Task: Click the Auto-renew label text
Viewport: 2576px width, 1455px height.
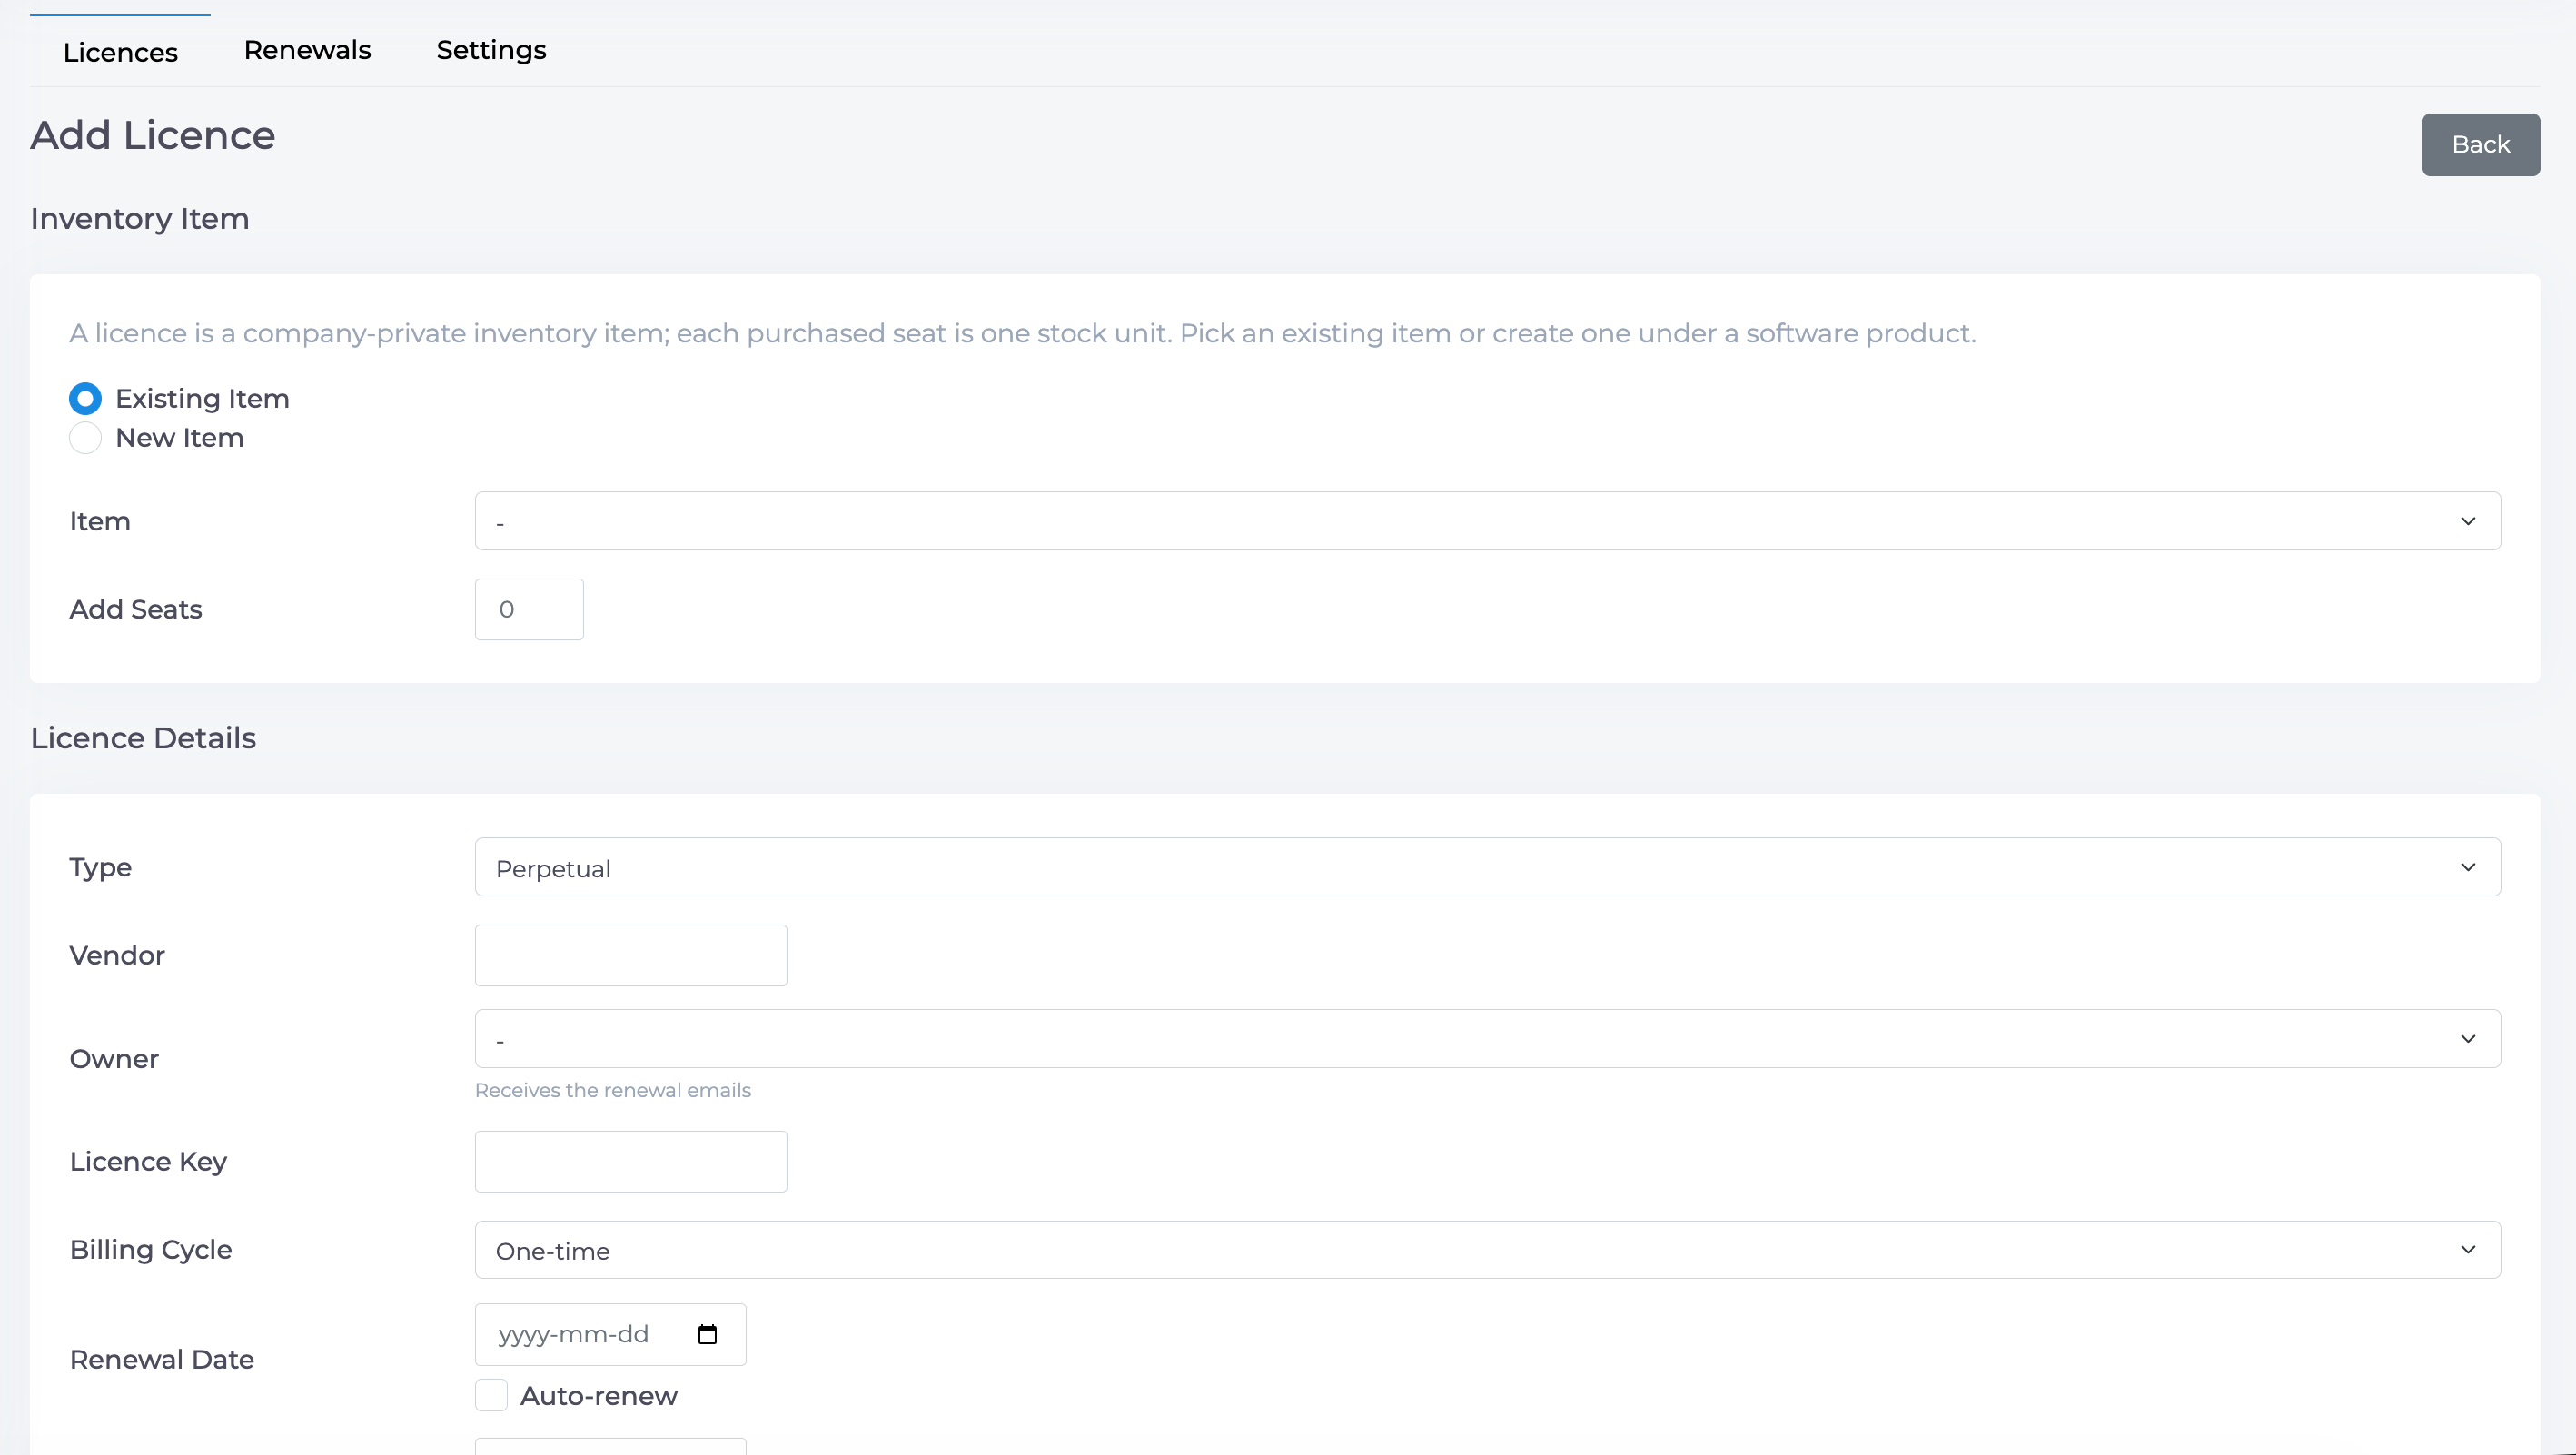Action: click(598, 1396)
